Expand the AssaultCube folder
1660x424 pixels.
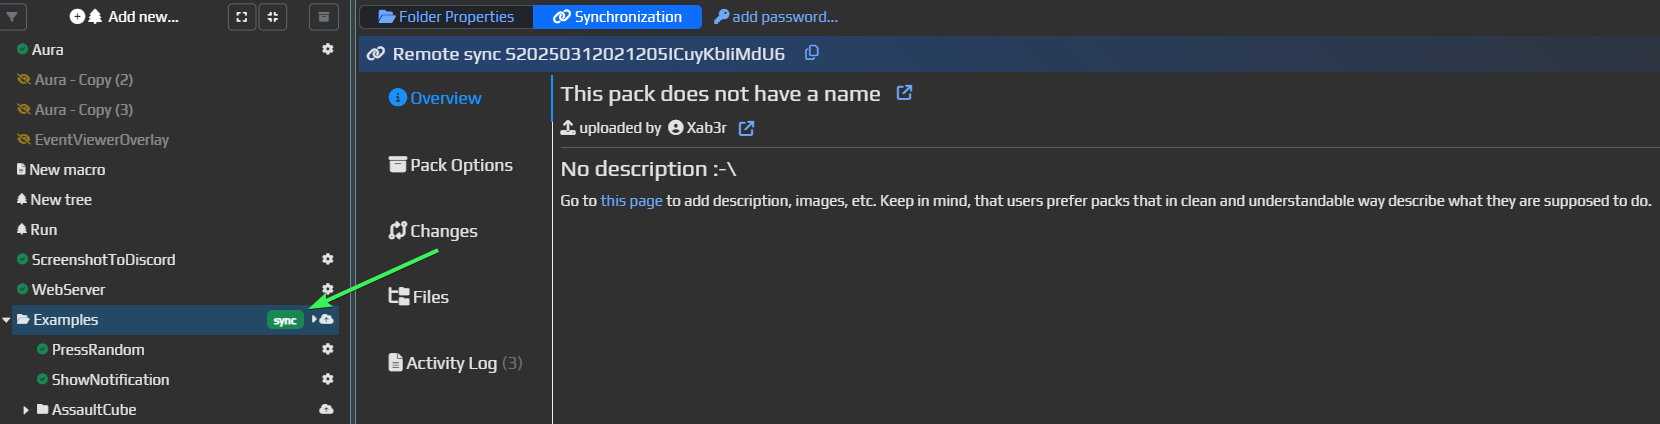pyautogui.click(x=26, y=410)
